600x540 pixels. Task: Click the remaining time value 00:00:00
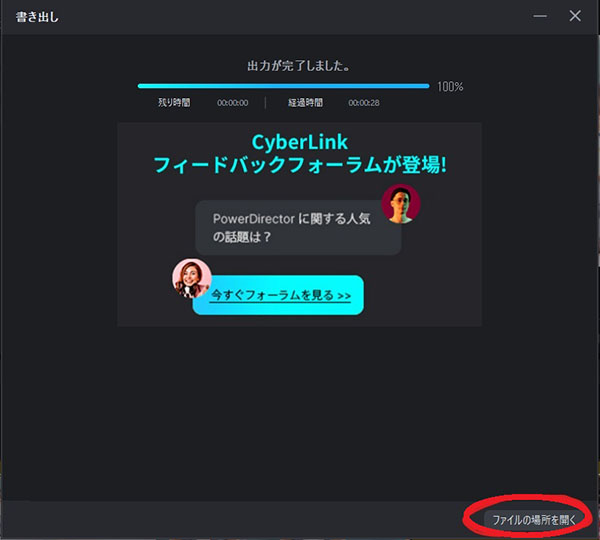(x=233, y=103)
